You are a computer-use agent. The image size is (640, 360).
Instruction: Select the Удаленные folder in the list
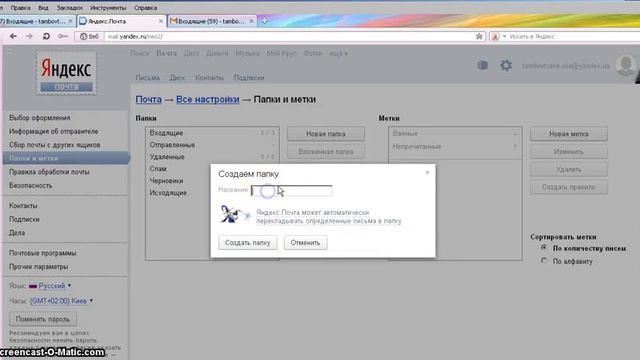click(212, 157)
